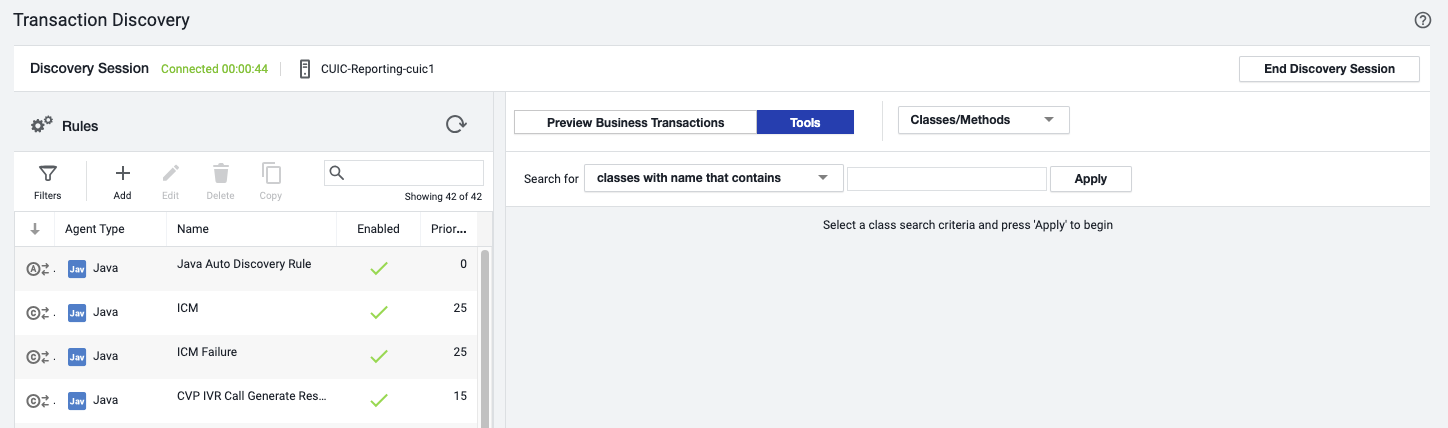Screen dimensions: 1448x428
Task: Select the ICM Failure rule name
Action: (207, 352)
